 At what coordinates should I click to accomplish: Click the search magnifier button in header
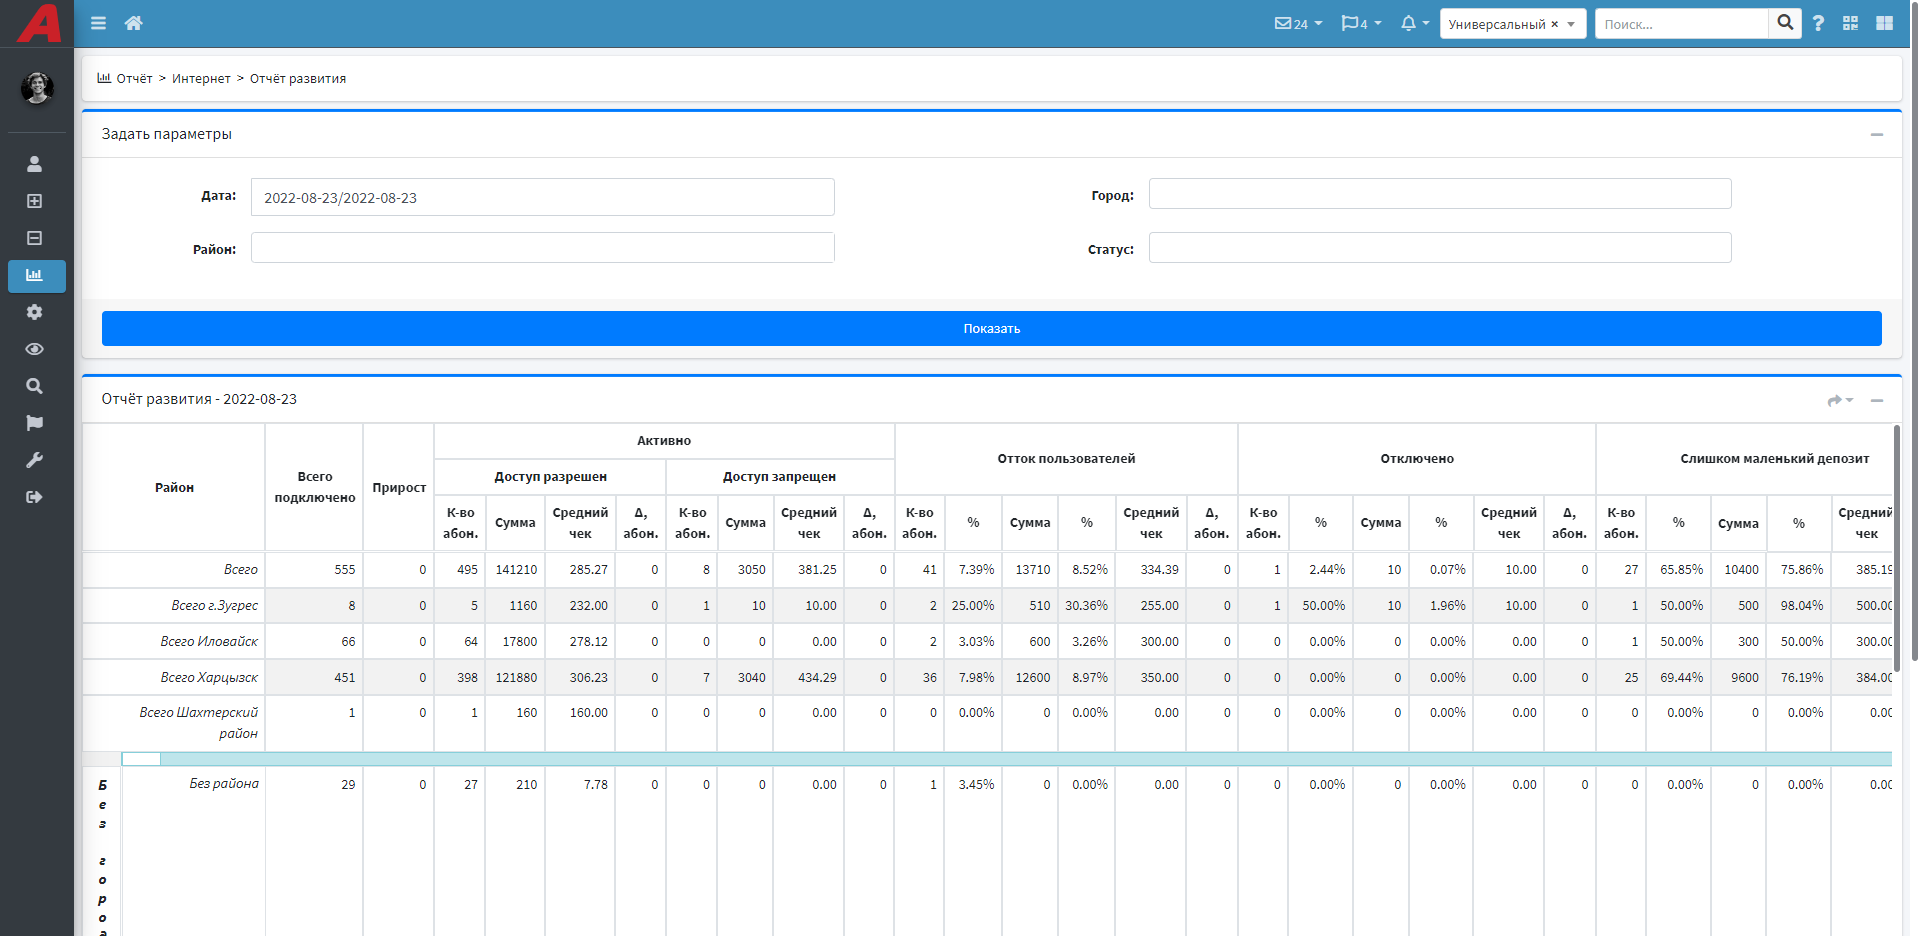[1785, 23]
